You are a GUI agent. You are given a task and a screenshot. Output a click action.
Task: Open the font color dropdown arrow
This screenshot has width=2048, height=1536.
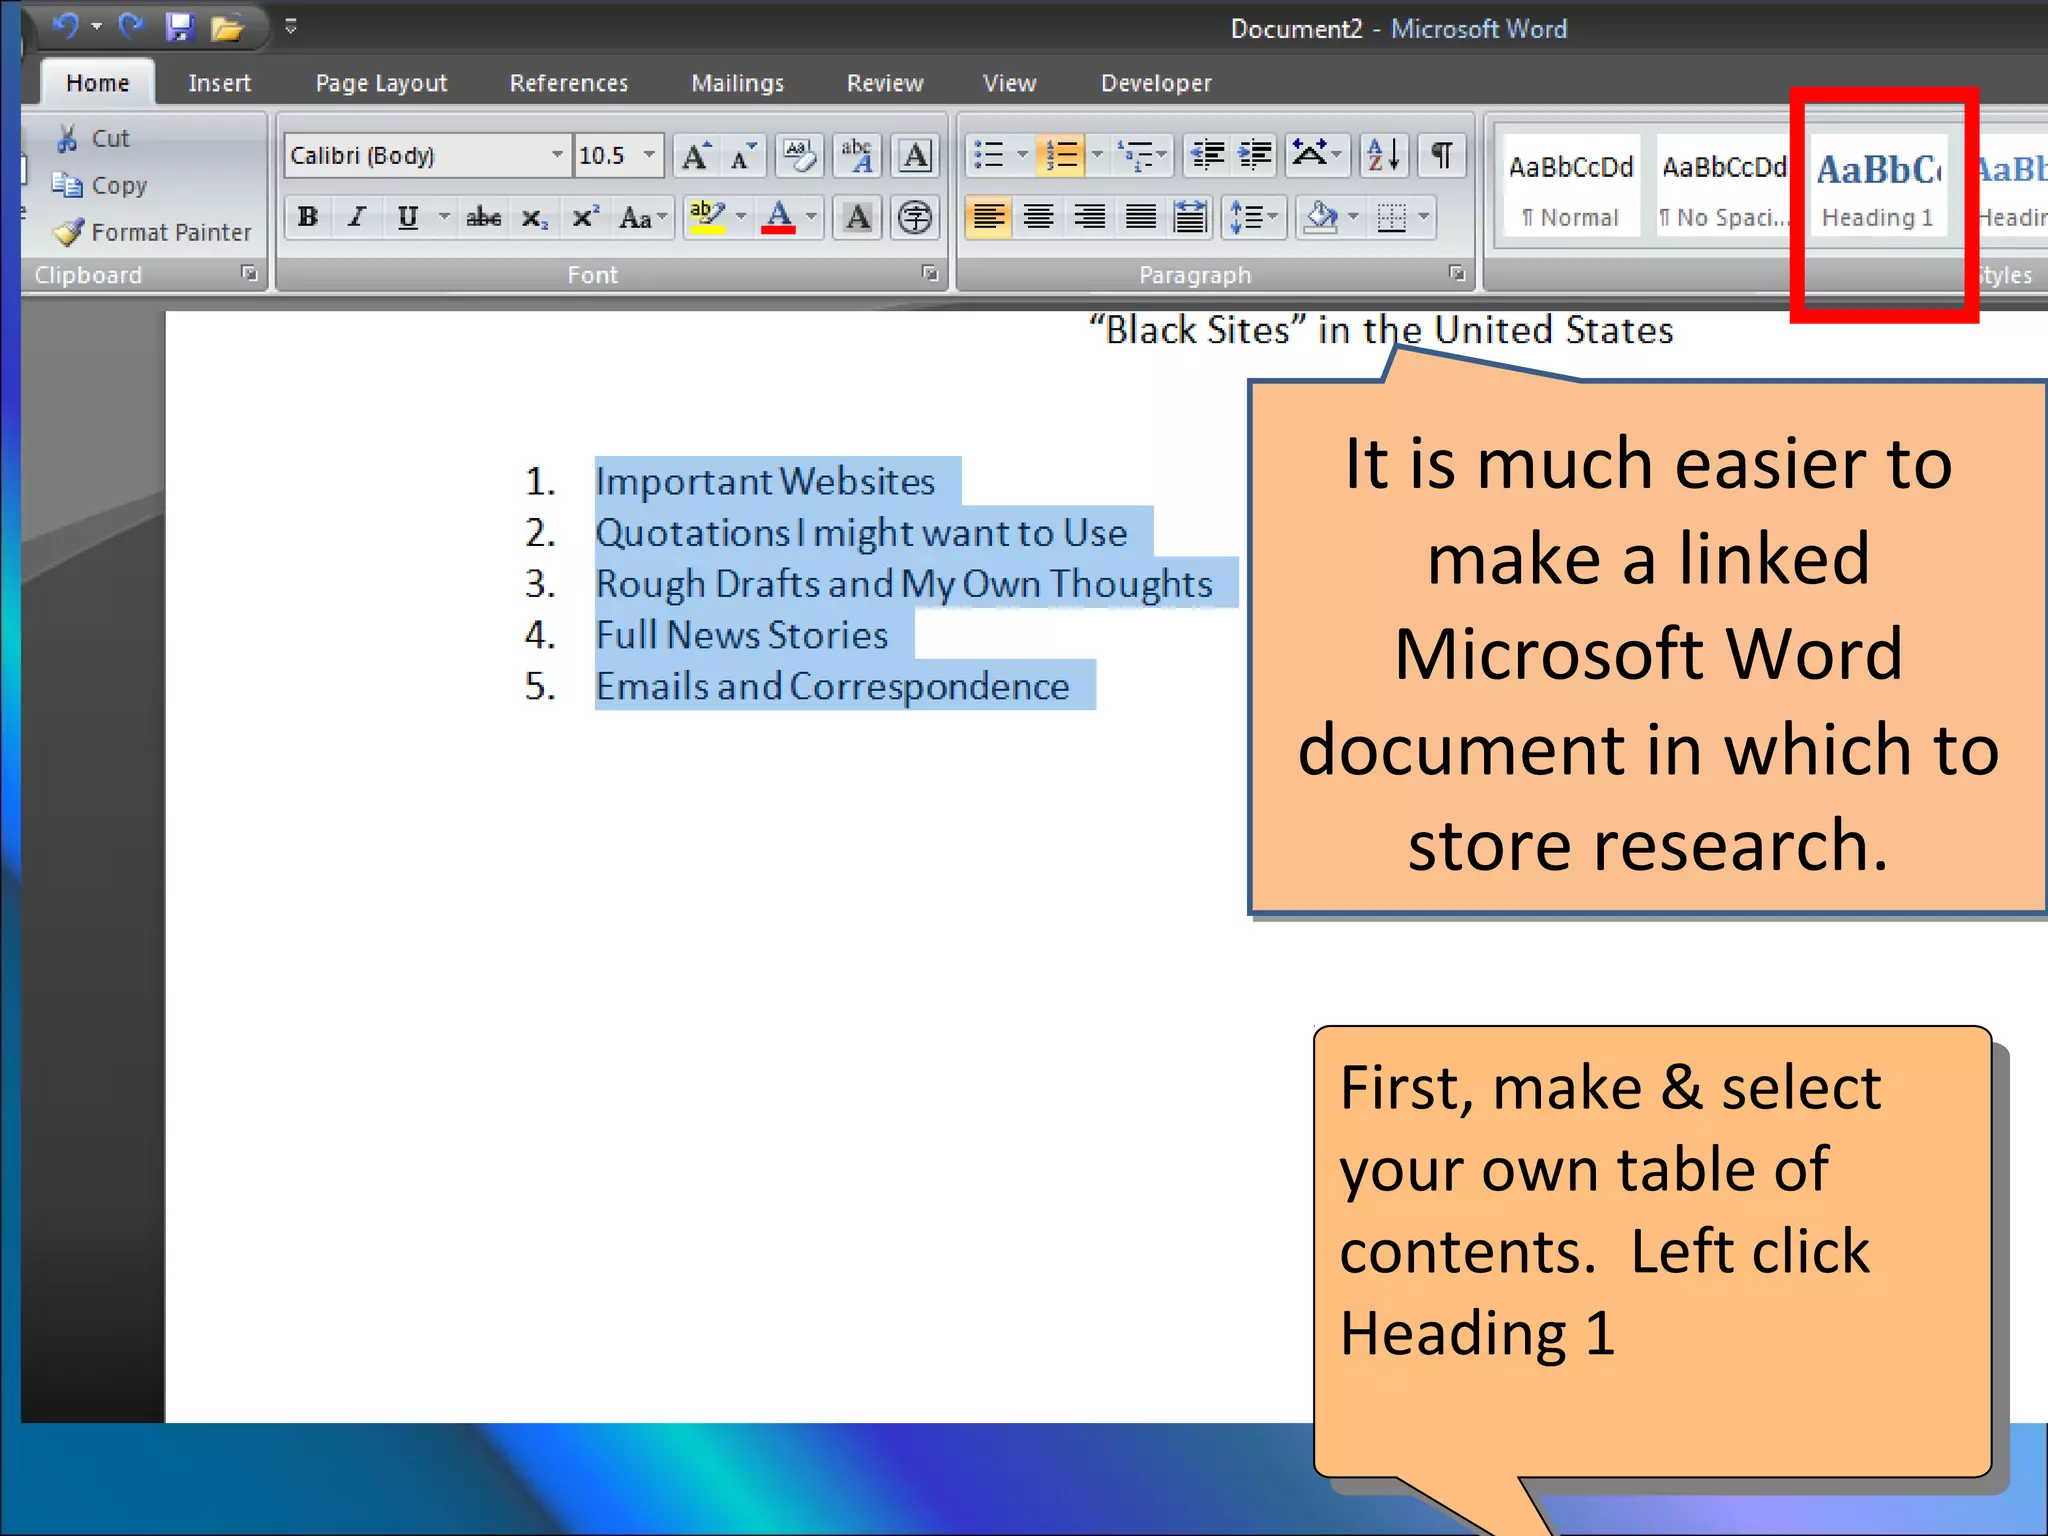coord(812,217)
